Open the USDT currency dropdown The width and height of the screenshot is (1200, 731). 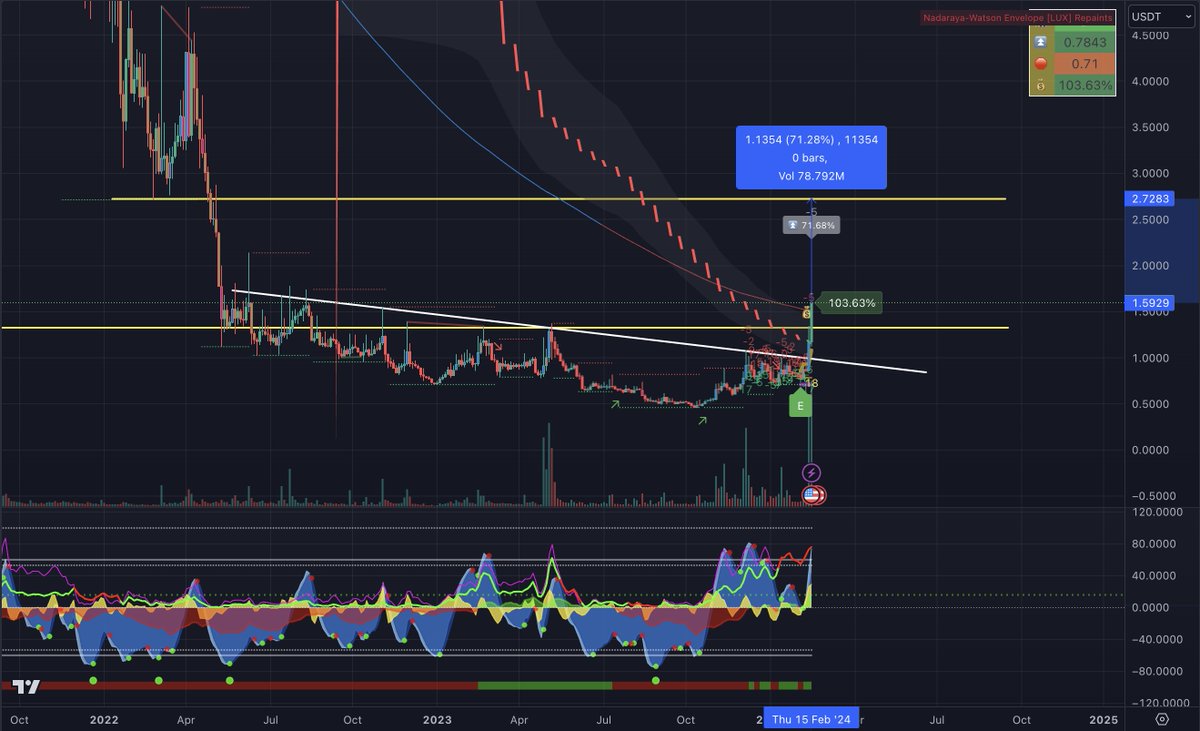[1160, 15]
